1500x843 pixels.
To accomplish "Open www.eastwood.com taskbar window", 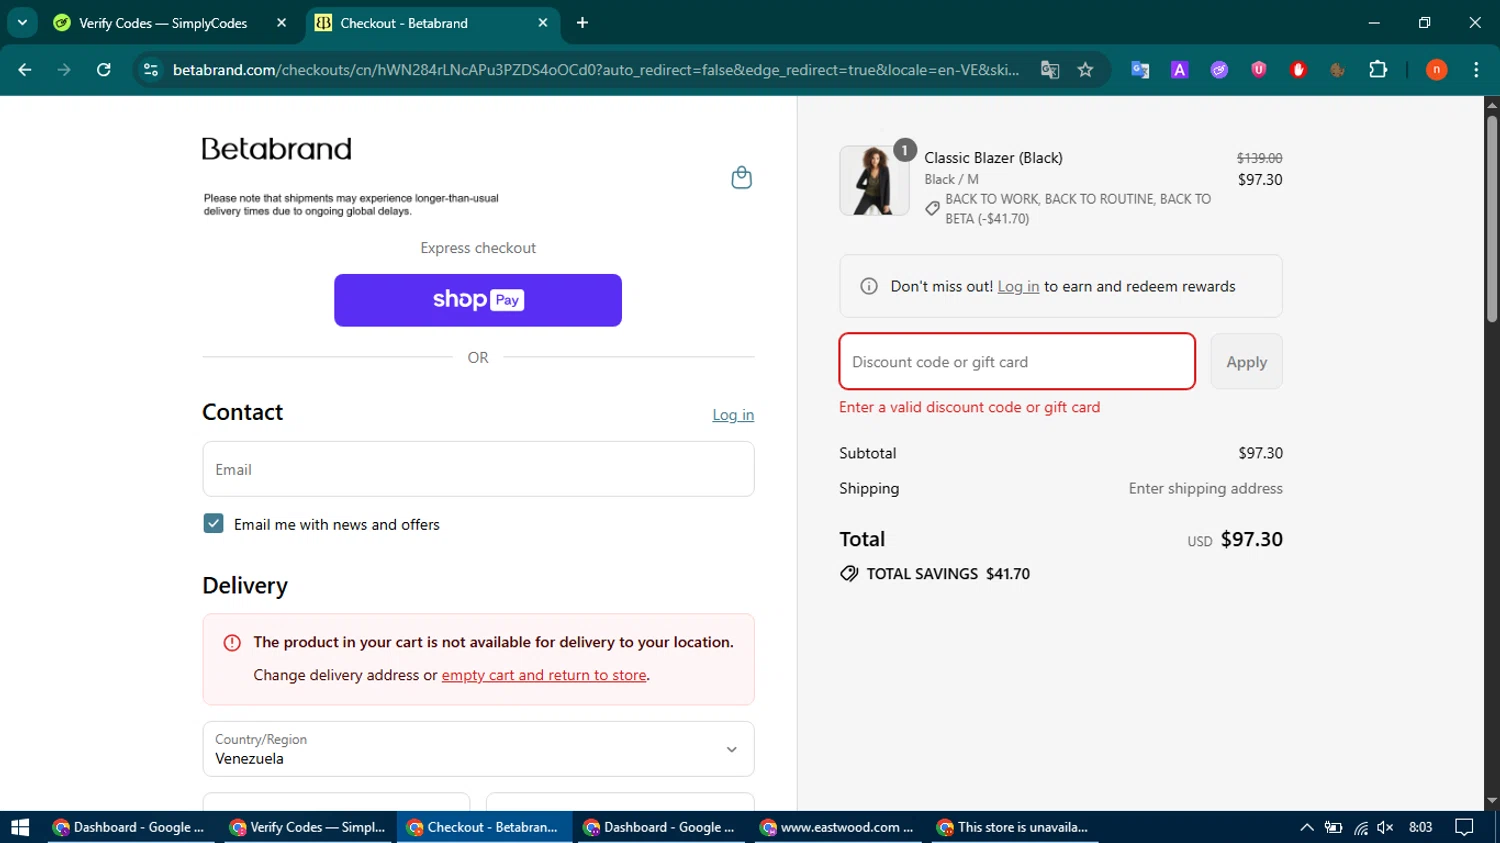I will (838, 827).
